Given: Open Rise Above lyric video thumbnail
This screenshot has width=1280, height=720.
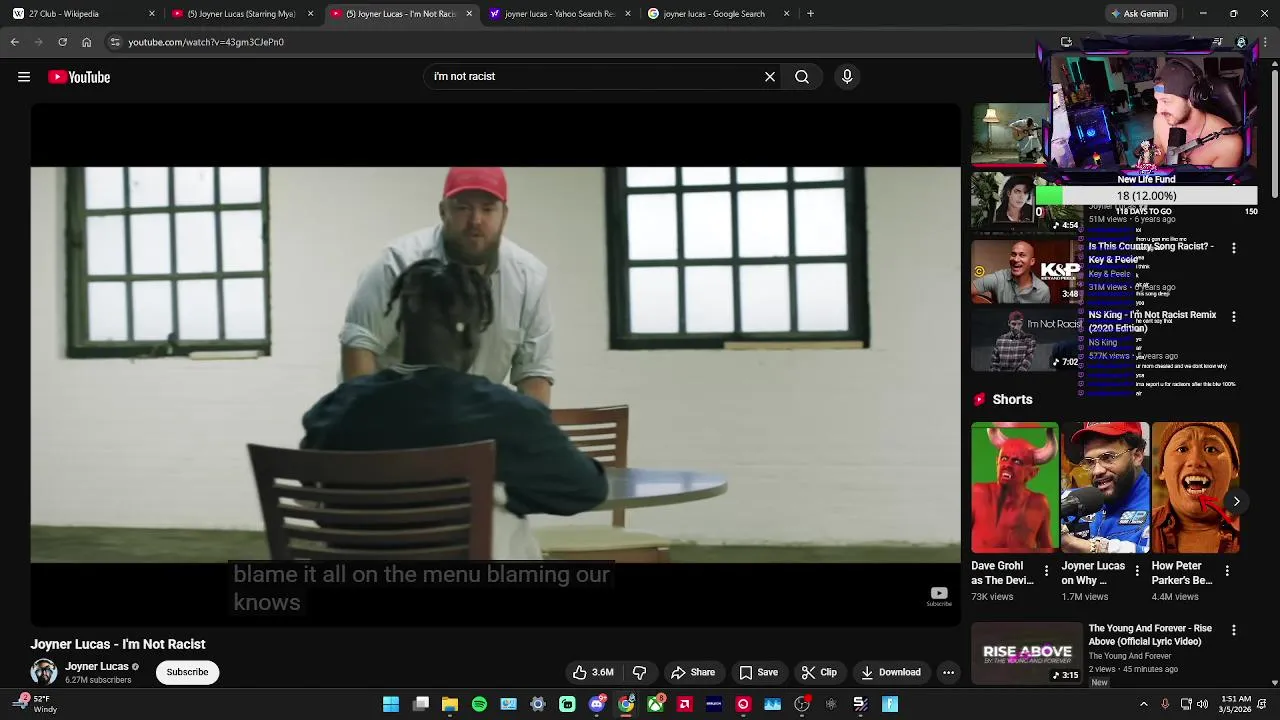Looking at the screenshot, I should pyautogui.click(x=1027, y=653).
